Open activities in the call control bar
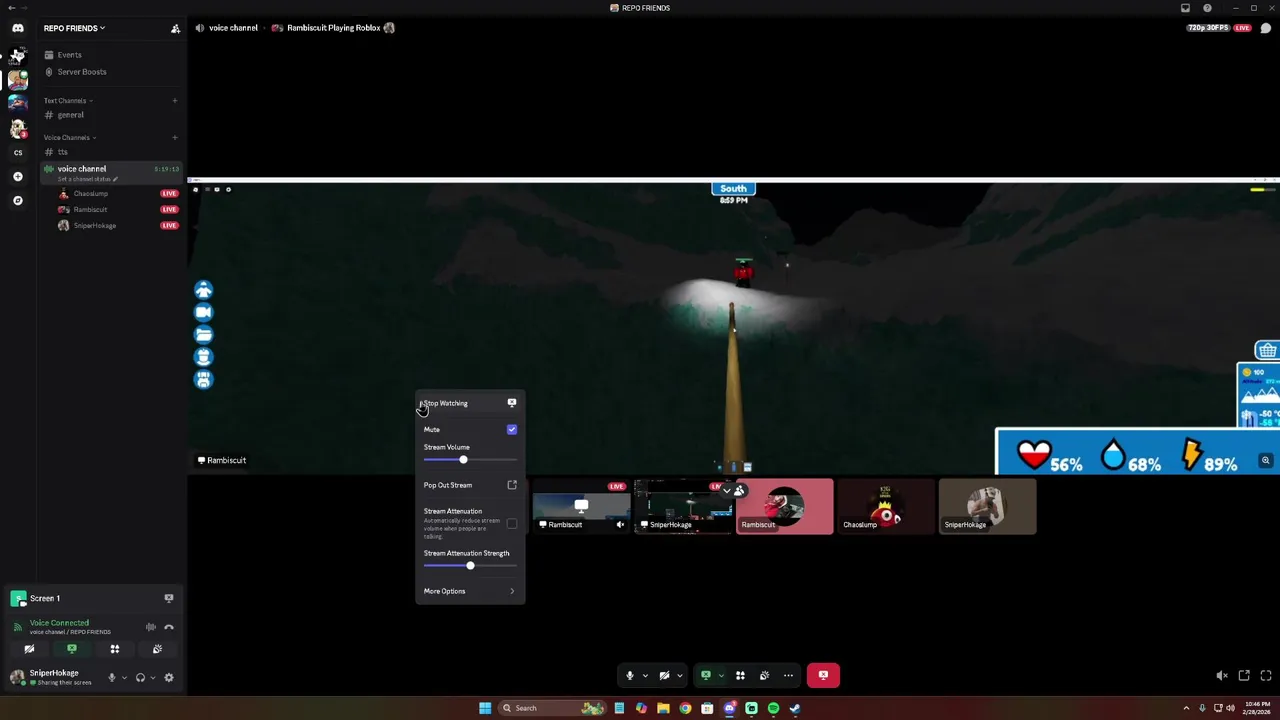The width and height of the screenshot is (1280, 720). point(740,675)
